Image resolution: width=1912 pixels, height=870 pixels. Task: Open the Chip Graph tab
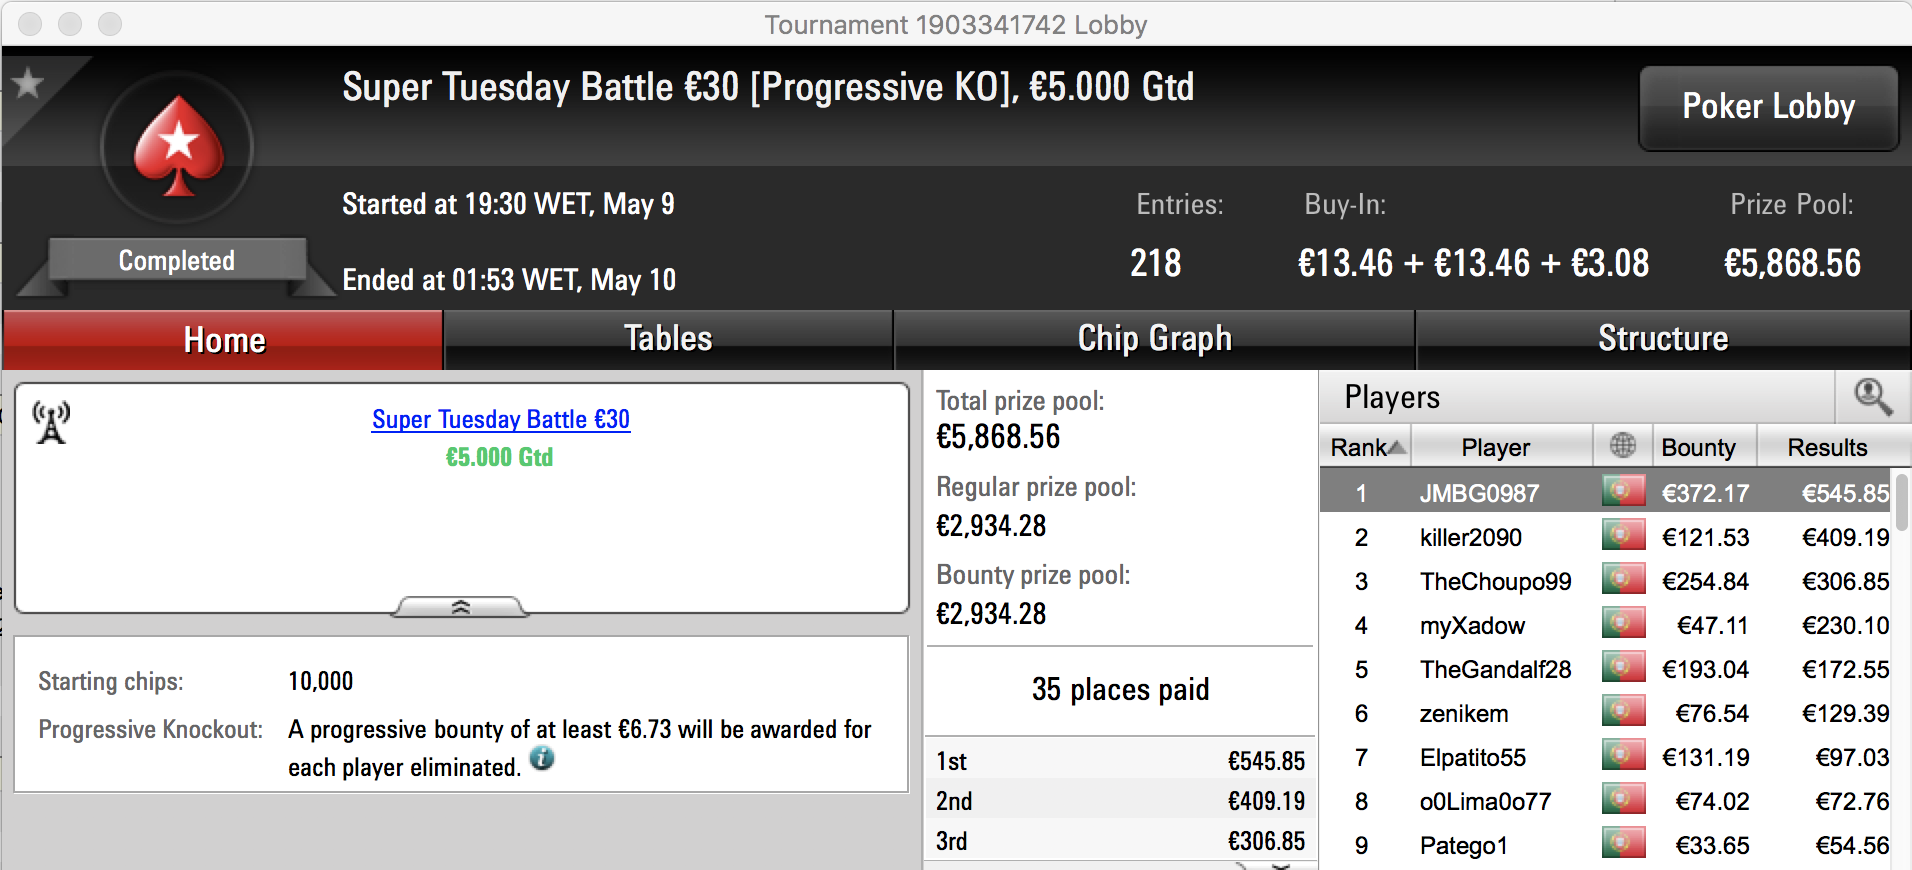1154,339
